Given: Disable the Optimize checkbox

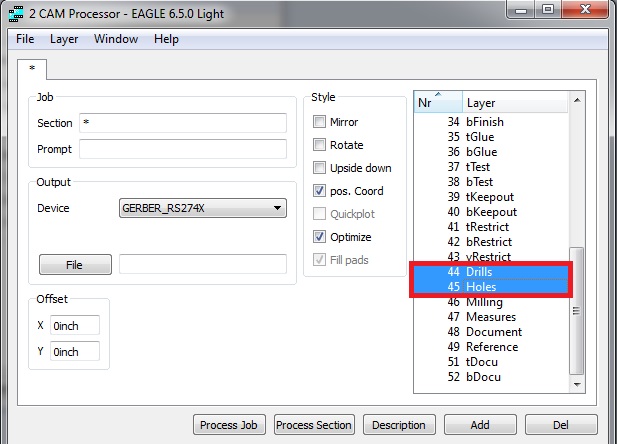Looking at the screenshot, I should tap(320, 237).
